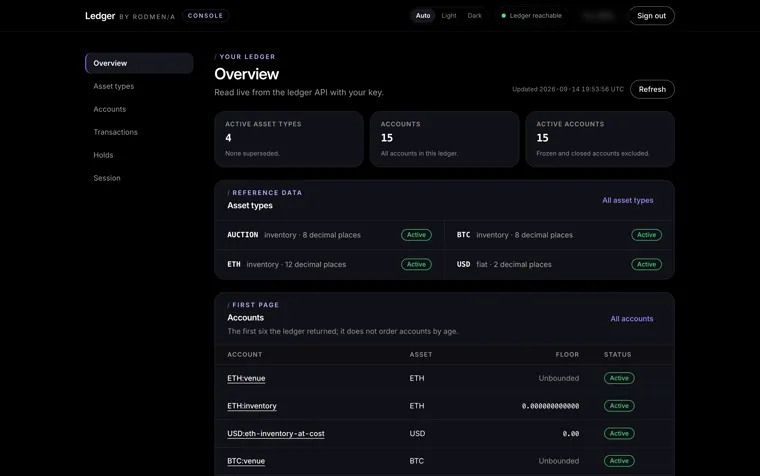Click the Active status for USD:eth-inventory-at-cost

coord(619,433)
